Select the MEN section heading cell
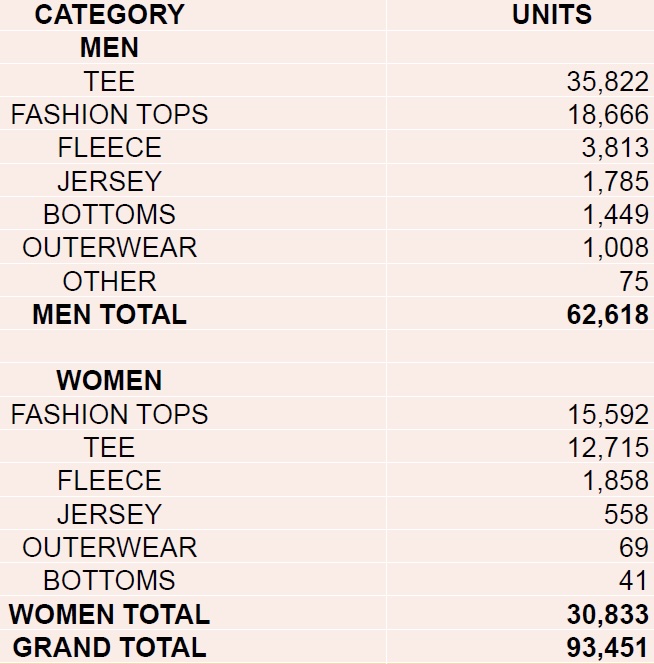Viewport: 654px width, 664px height. point(109,48)
